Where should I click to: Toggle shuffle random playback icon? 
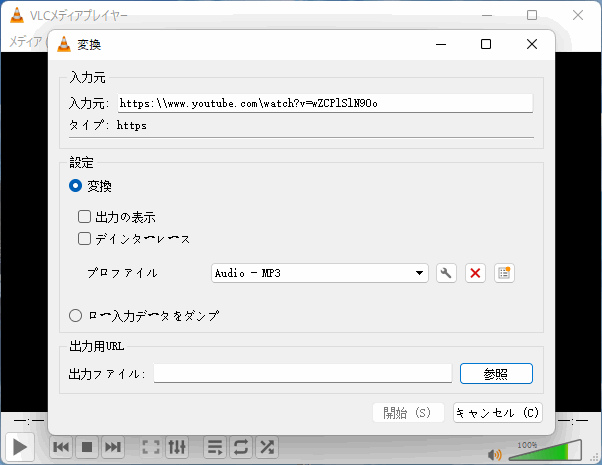pos(267,447)
